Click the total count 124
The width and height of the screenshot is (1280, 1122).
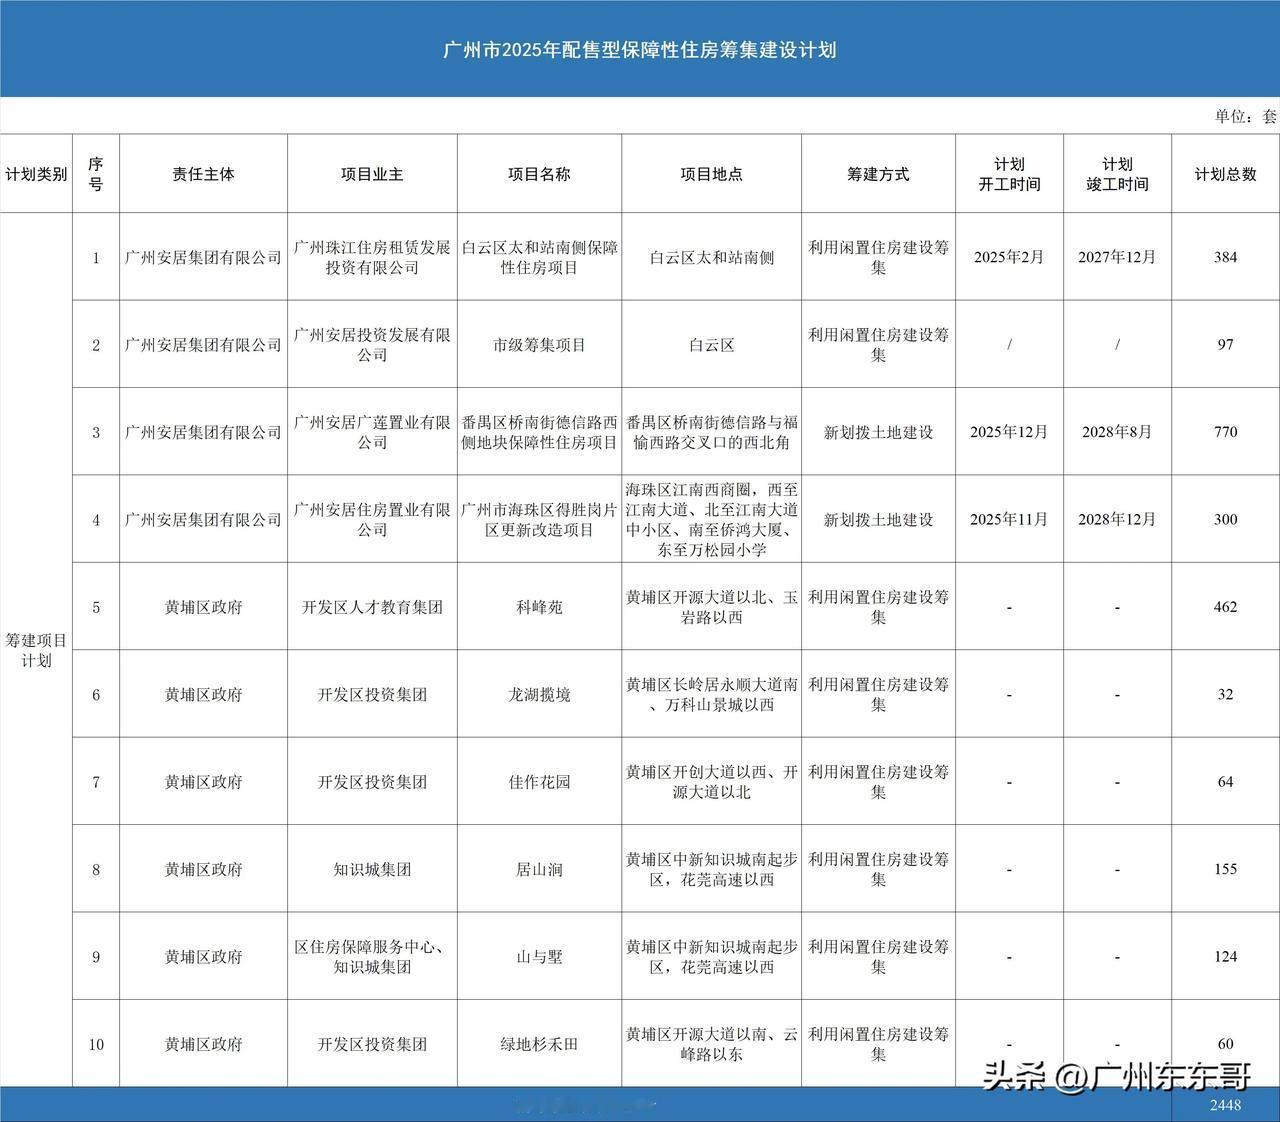click(x=1225, y=957)
